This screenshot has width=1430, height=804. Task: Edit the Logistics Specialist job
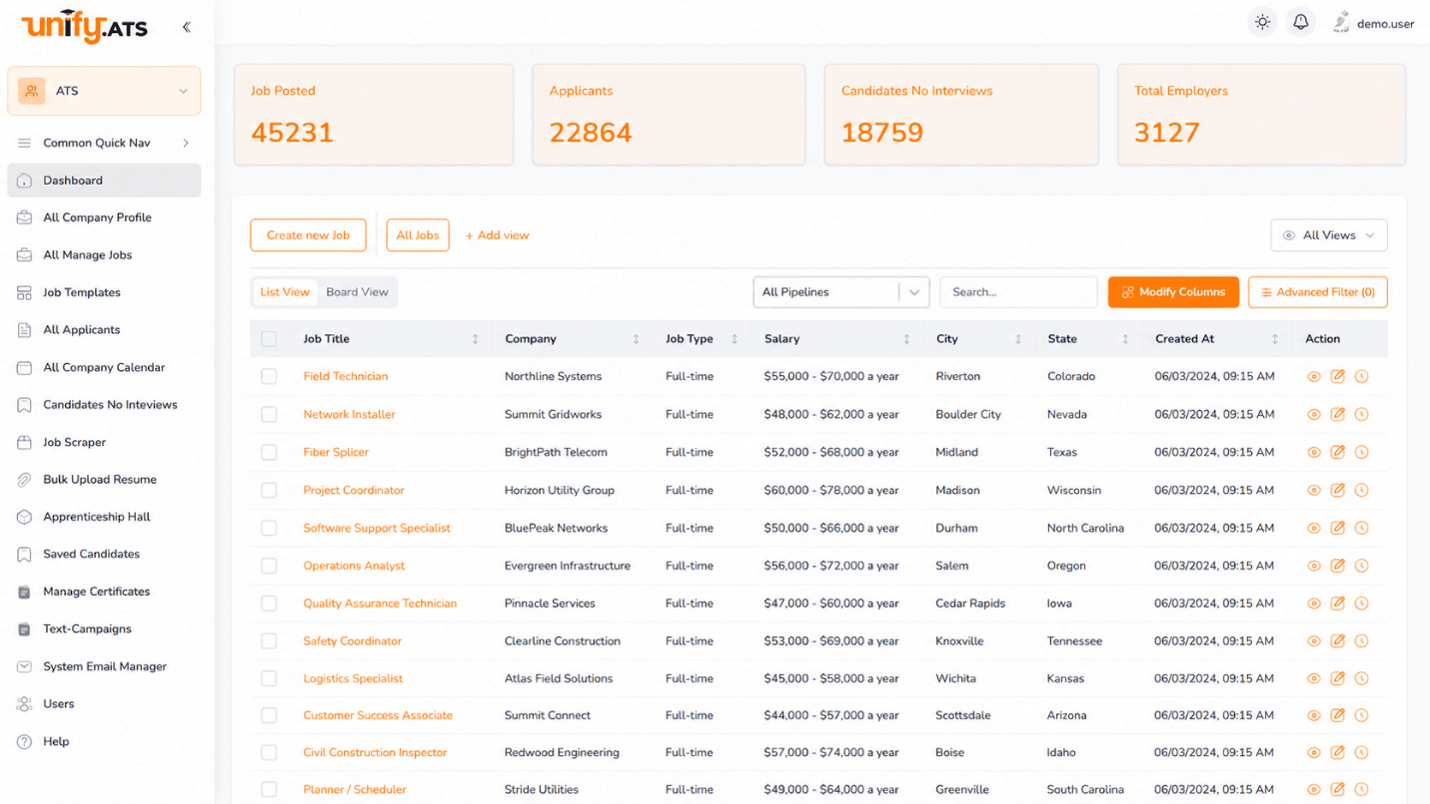1338,679
